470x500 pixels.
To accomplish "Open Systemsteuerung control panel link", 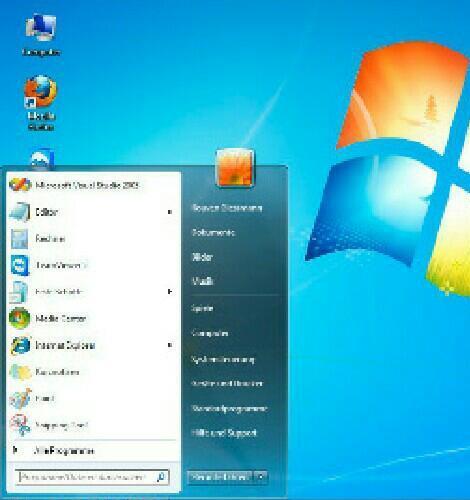I will [223, 359].
